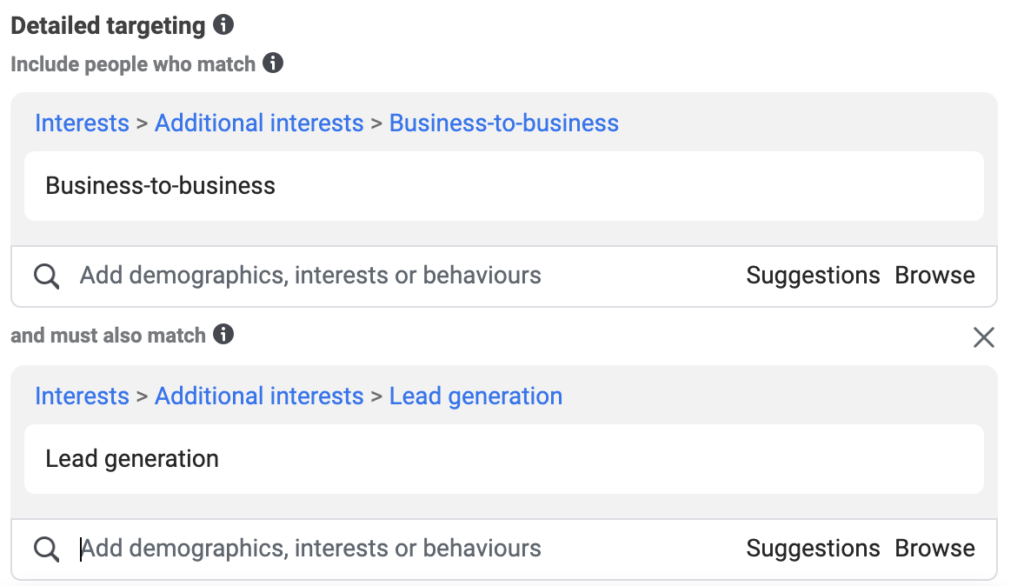Click the blue Business-to-business breadcrumb link
Screen dimensions: 1024x586
click(x=504, y=123)
